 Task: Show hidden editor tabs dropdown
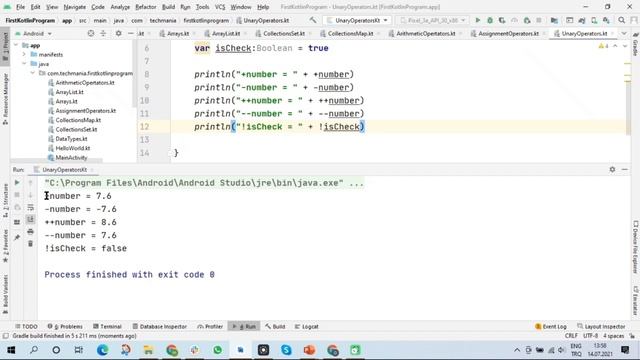point(624,33)
